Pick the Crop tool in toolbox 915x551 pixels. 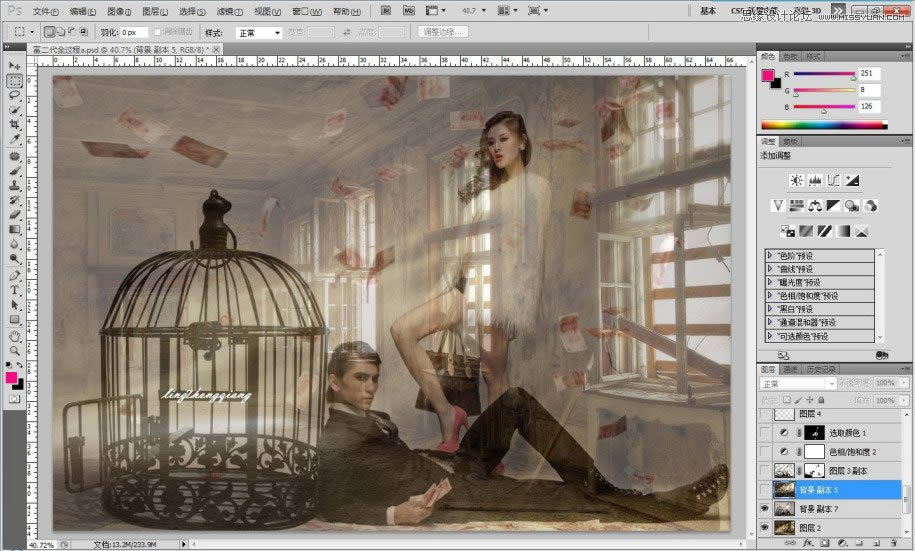15,125
